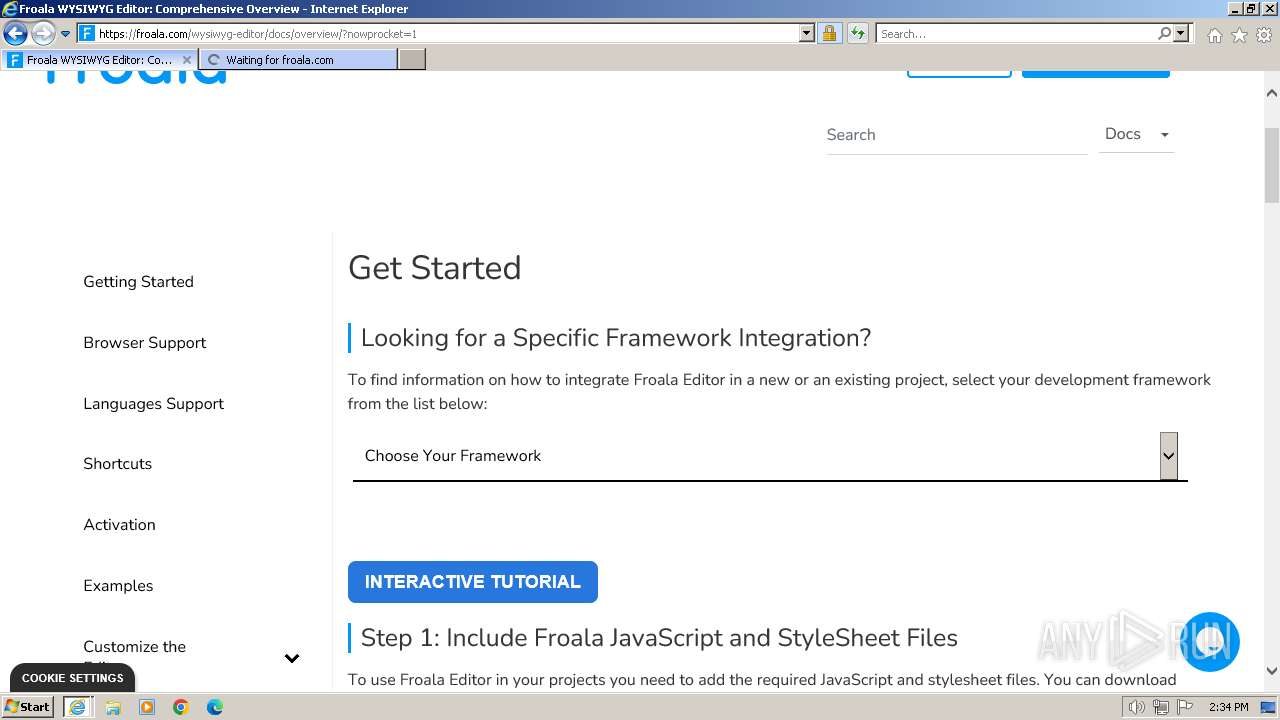The width and height of the screenshot is (1280, 720).
Task: Click the network tray icon
Action: 1161,707
